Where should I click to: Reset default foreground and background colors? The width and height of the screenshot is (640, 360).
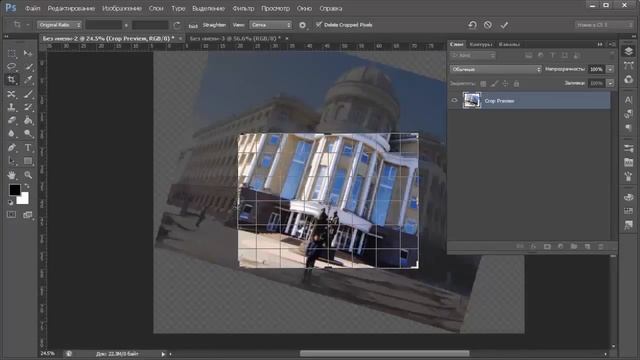click(x=11, y=202)
